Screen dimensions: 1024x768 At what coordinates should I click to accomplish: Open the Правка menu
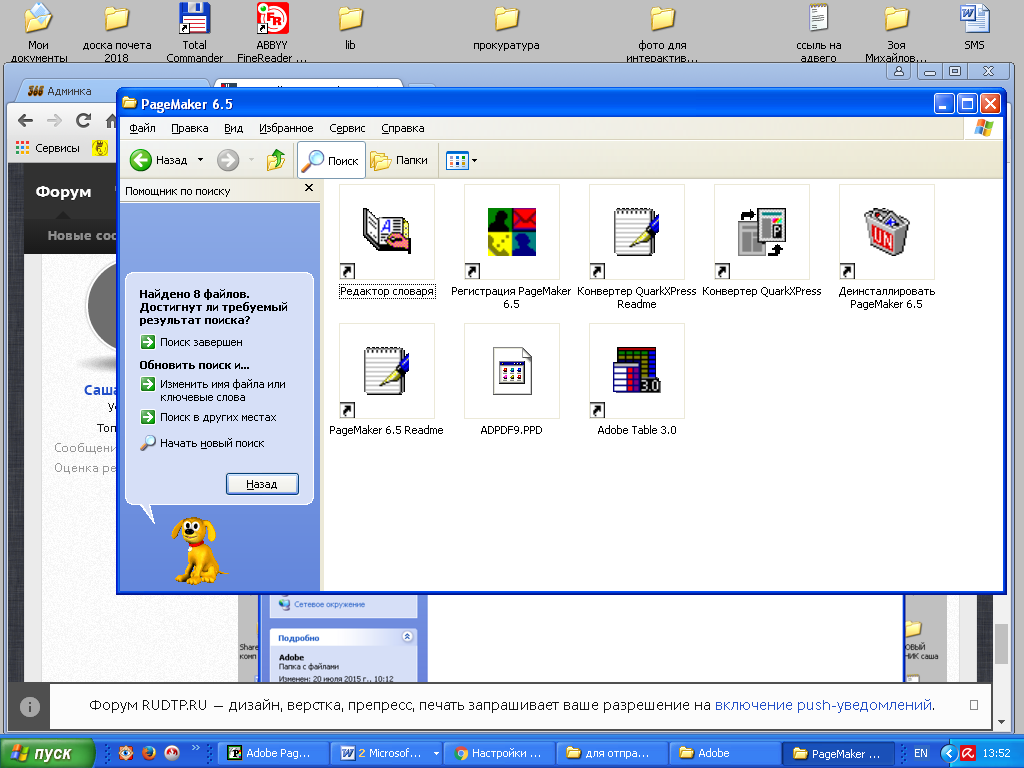[x=189, y=128]
